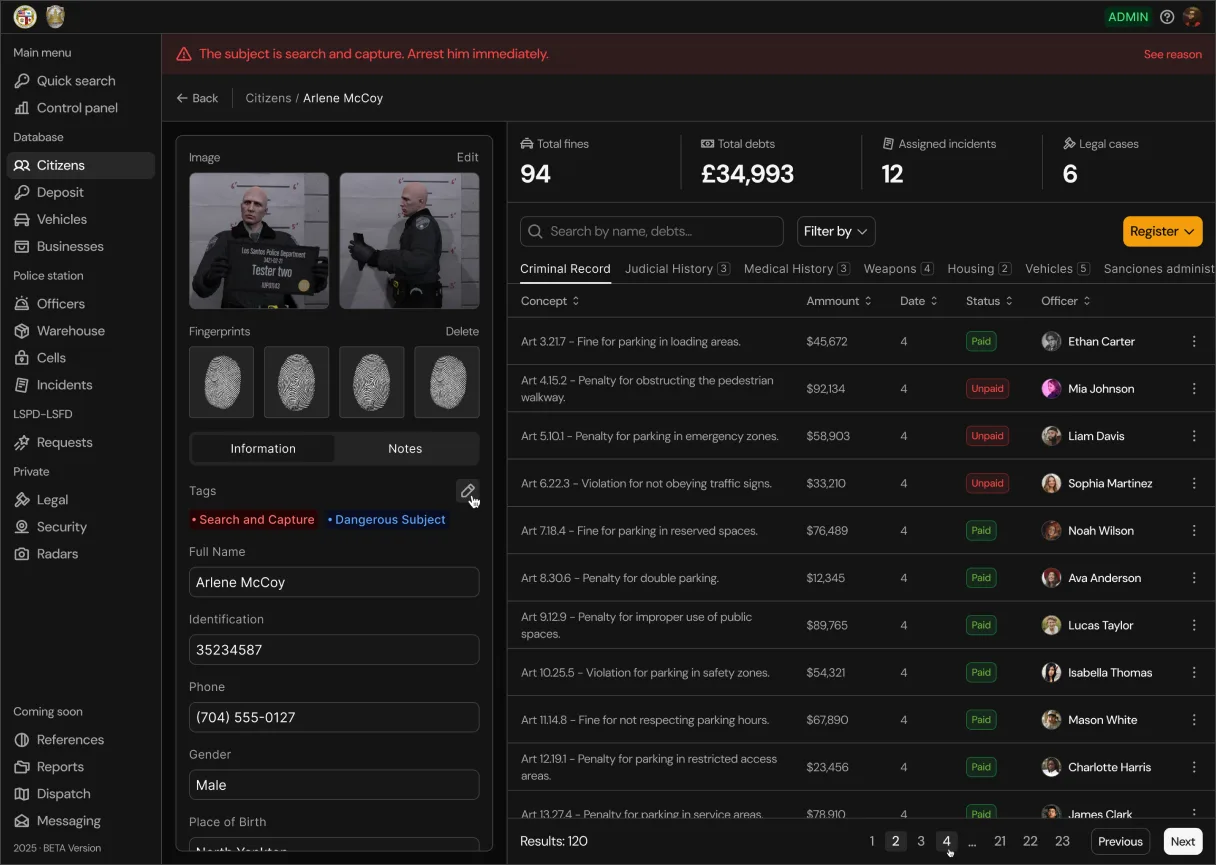The image size is (1216, 865).
Task: Open row menu for Charlotte Harris fine
Action: [1194, 767]
